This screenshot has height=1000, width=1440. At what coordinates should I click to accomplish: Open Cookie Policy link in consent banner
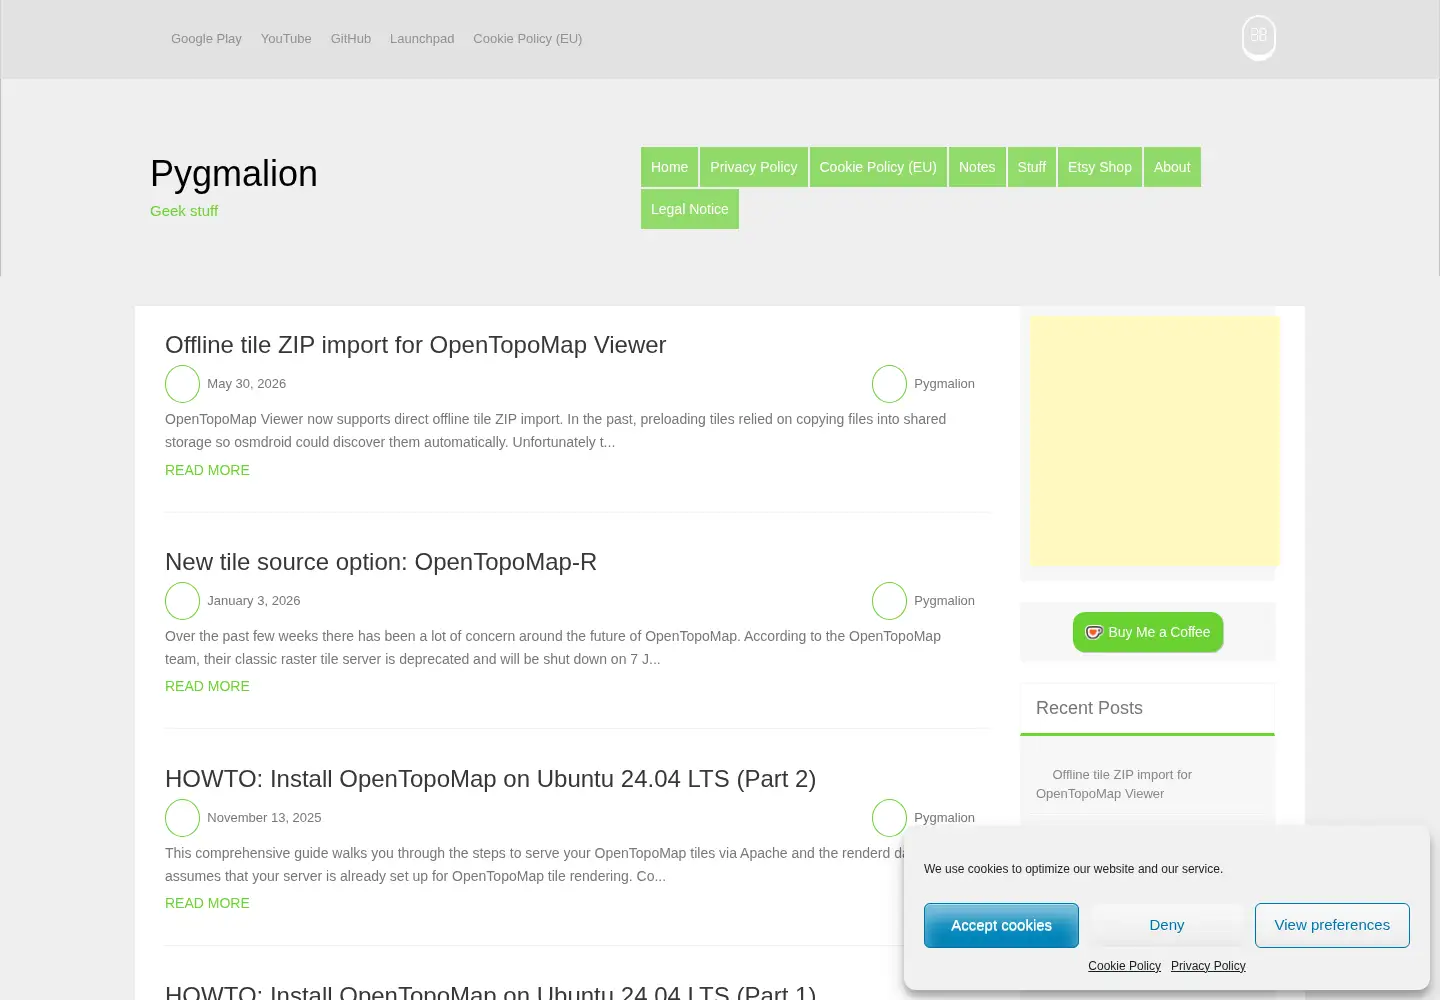point(1124,966)
